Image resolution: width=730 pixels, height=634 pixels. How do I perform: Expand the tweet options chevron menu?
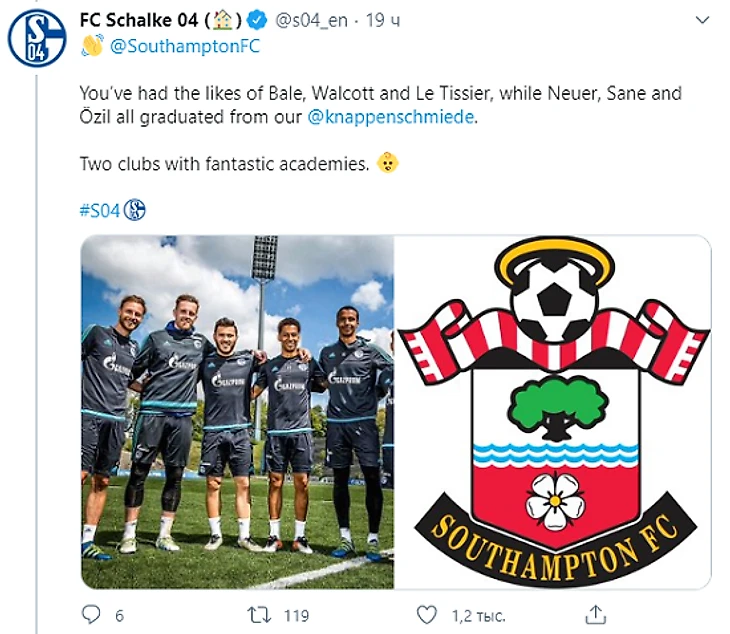click(x=702, y=20)
